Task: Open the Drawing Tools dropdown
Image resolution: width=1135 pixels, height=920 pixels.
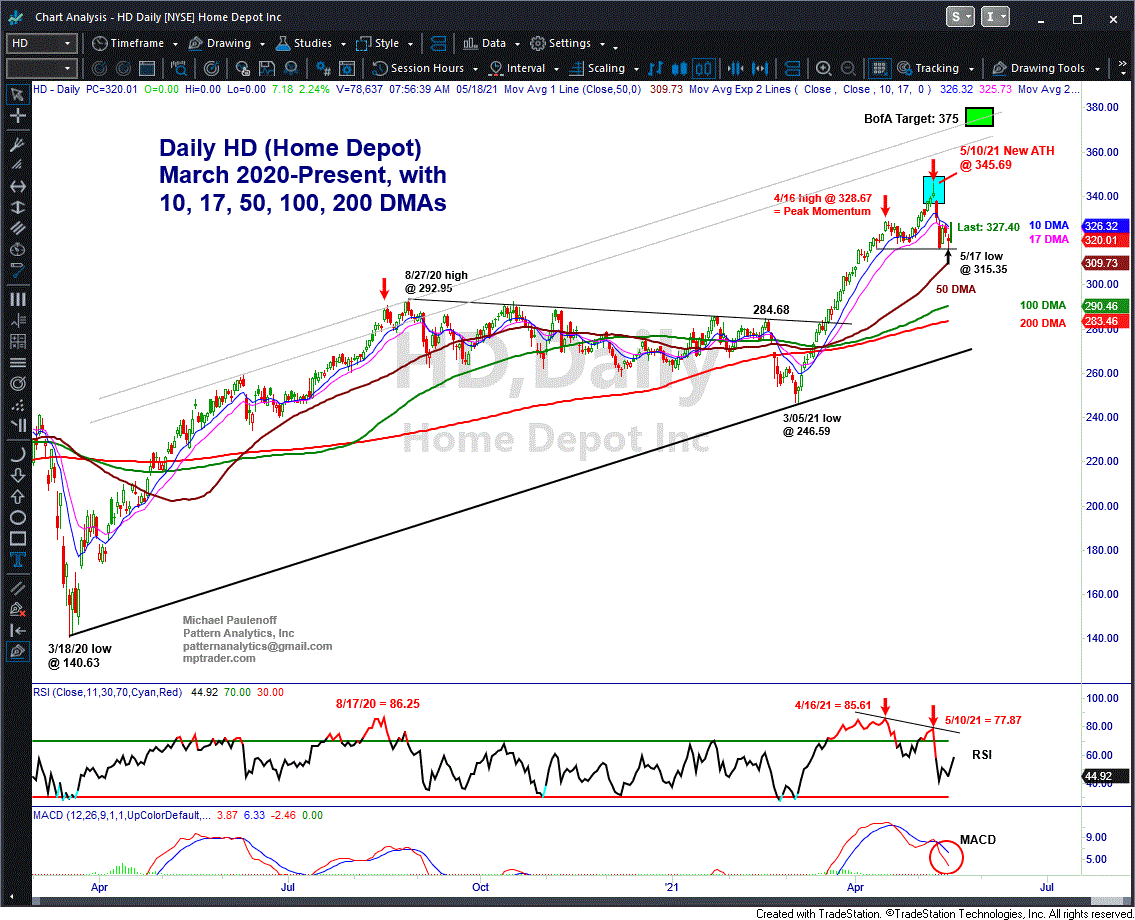Action: (x=1046, y=68)
